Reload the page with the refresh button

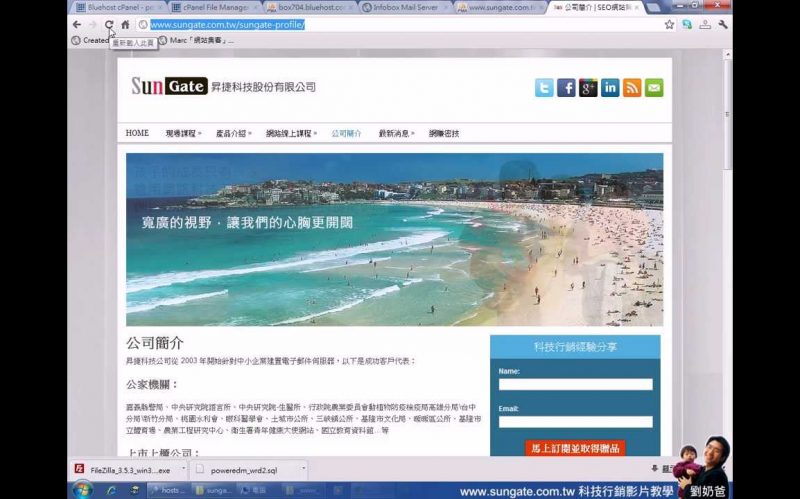point(109,24)
